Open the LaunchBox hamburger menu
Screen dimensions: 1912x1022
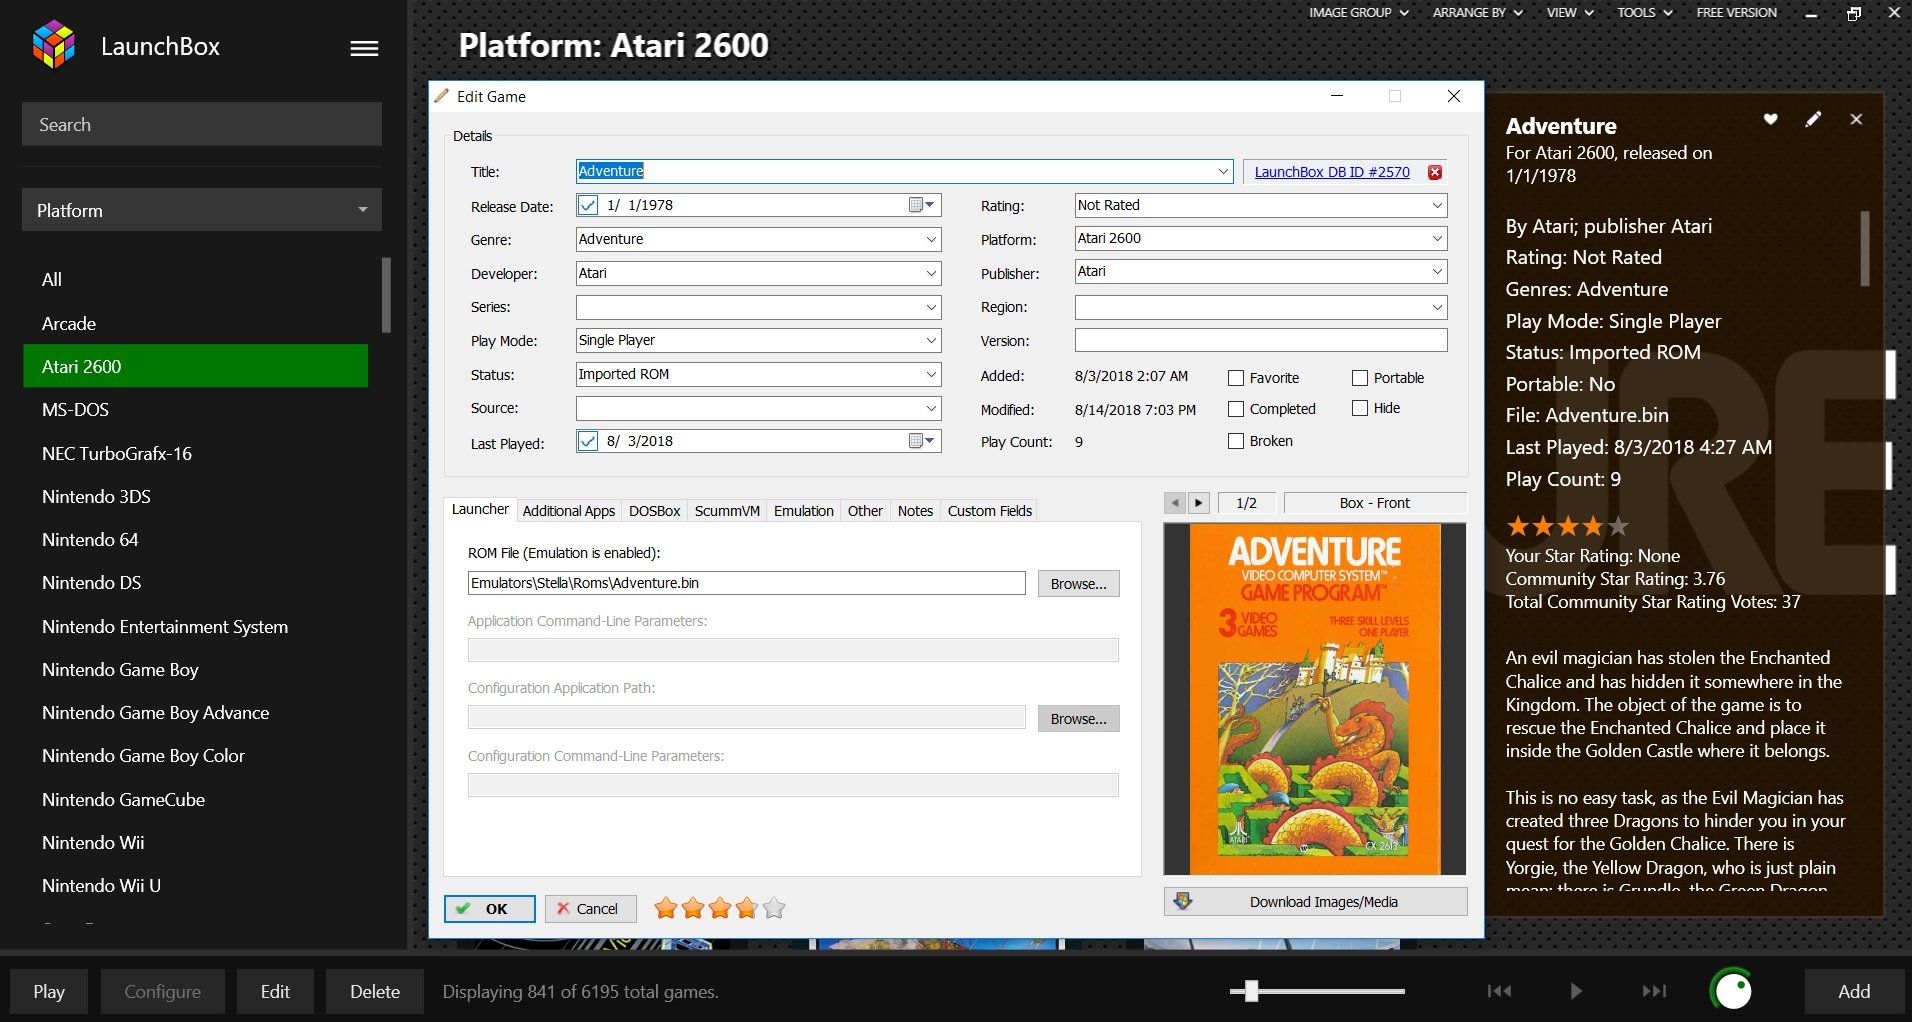[x=364, y=48]
